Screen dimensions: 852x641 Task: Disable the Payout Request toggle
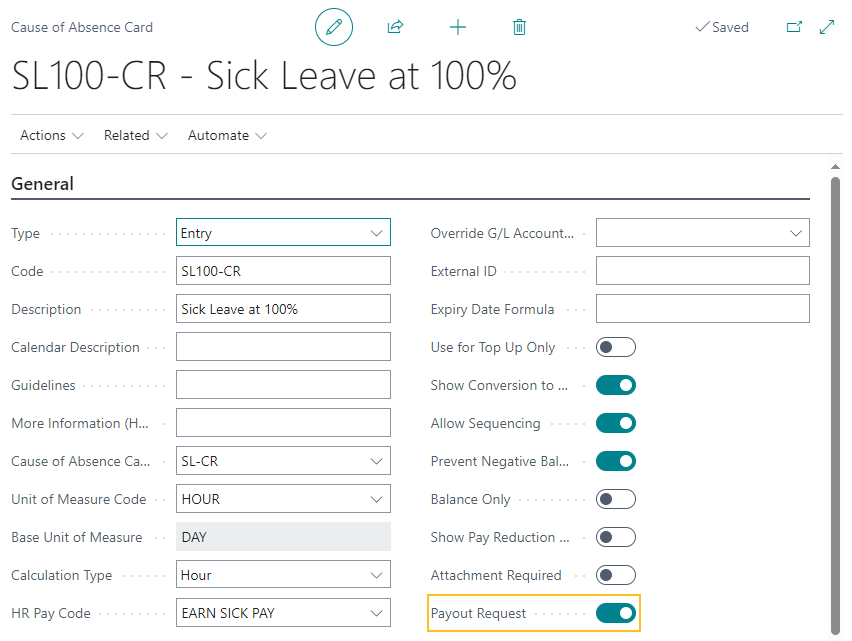coord(615,613)
